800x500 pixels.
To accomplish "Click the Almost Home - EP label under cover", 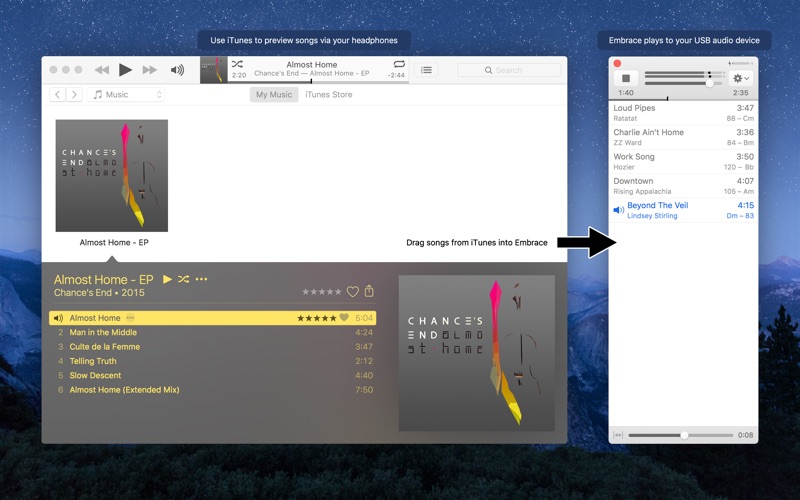I will [114, 242].
